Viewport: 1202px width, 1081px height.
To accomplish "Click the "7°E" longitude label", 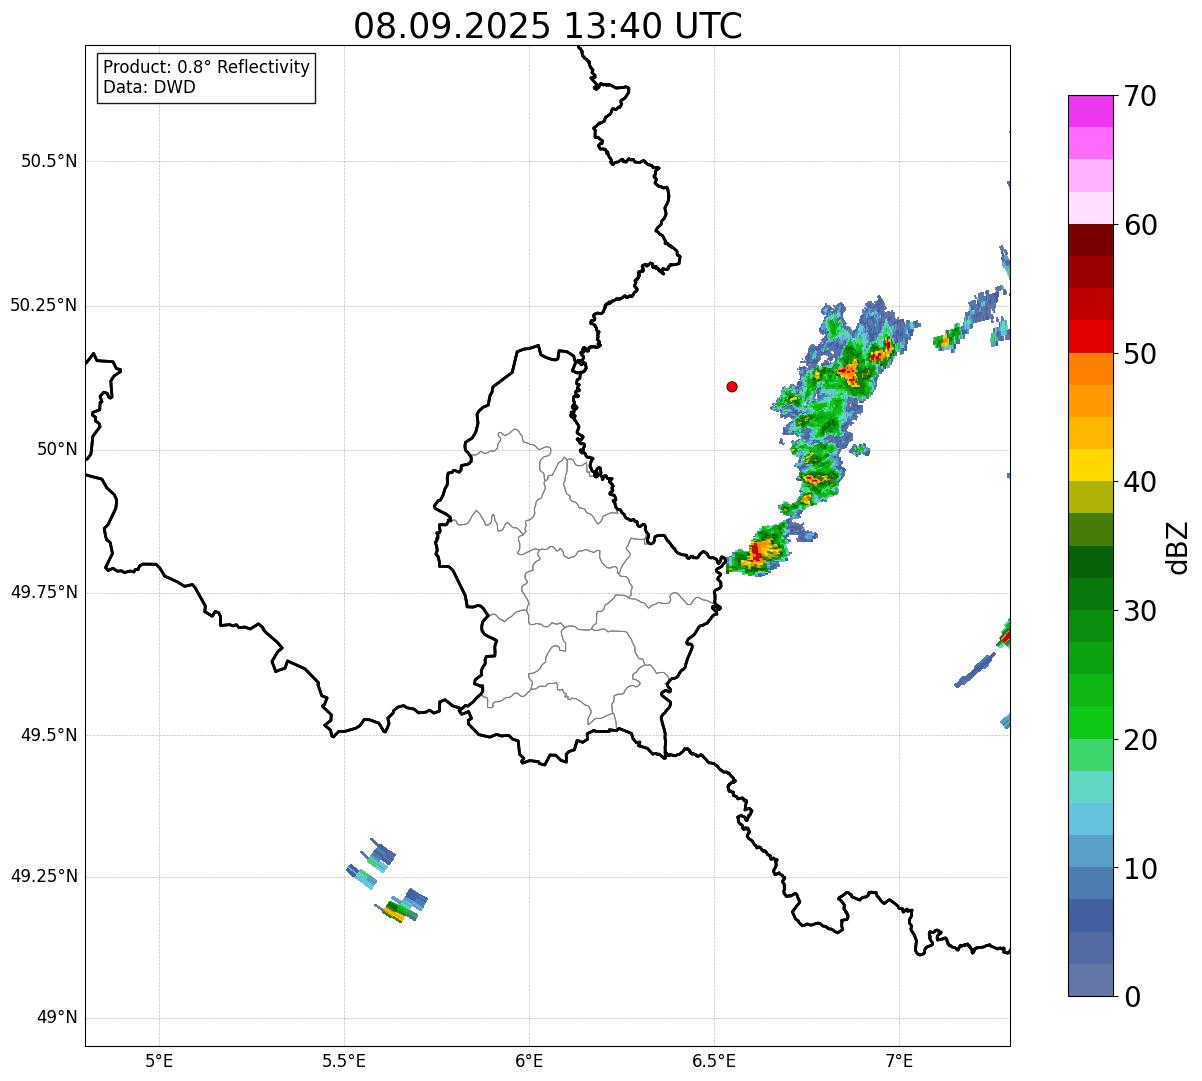I will click(899, 1060).
